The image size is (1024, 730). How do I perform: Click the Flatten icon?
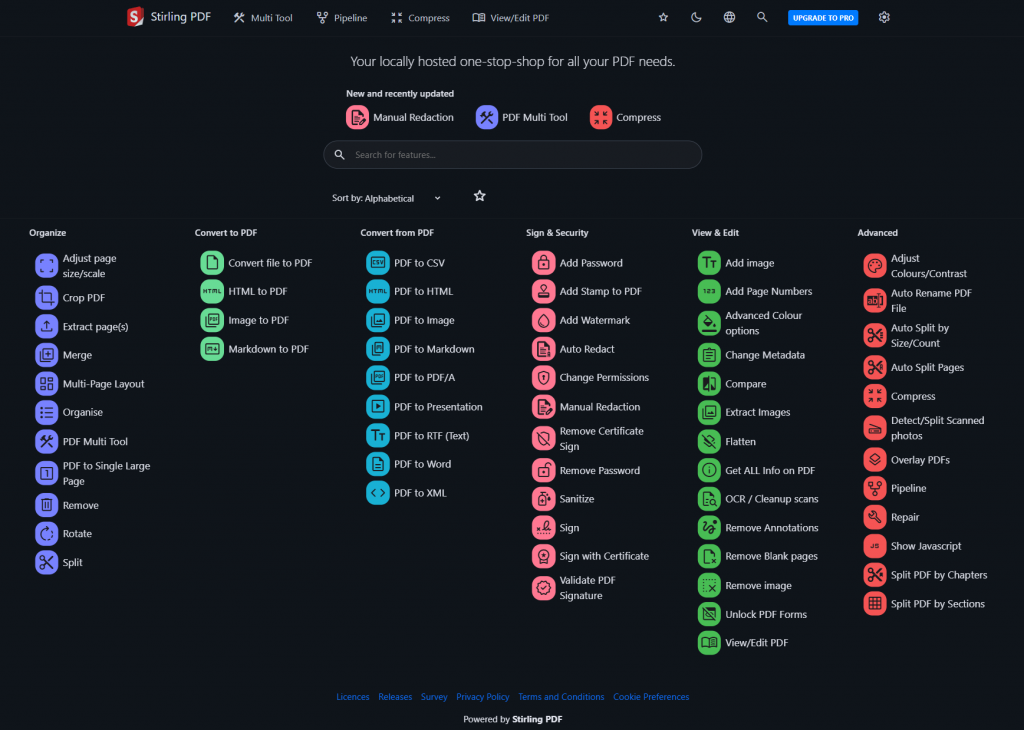(709, 441)
